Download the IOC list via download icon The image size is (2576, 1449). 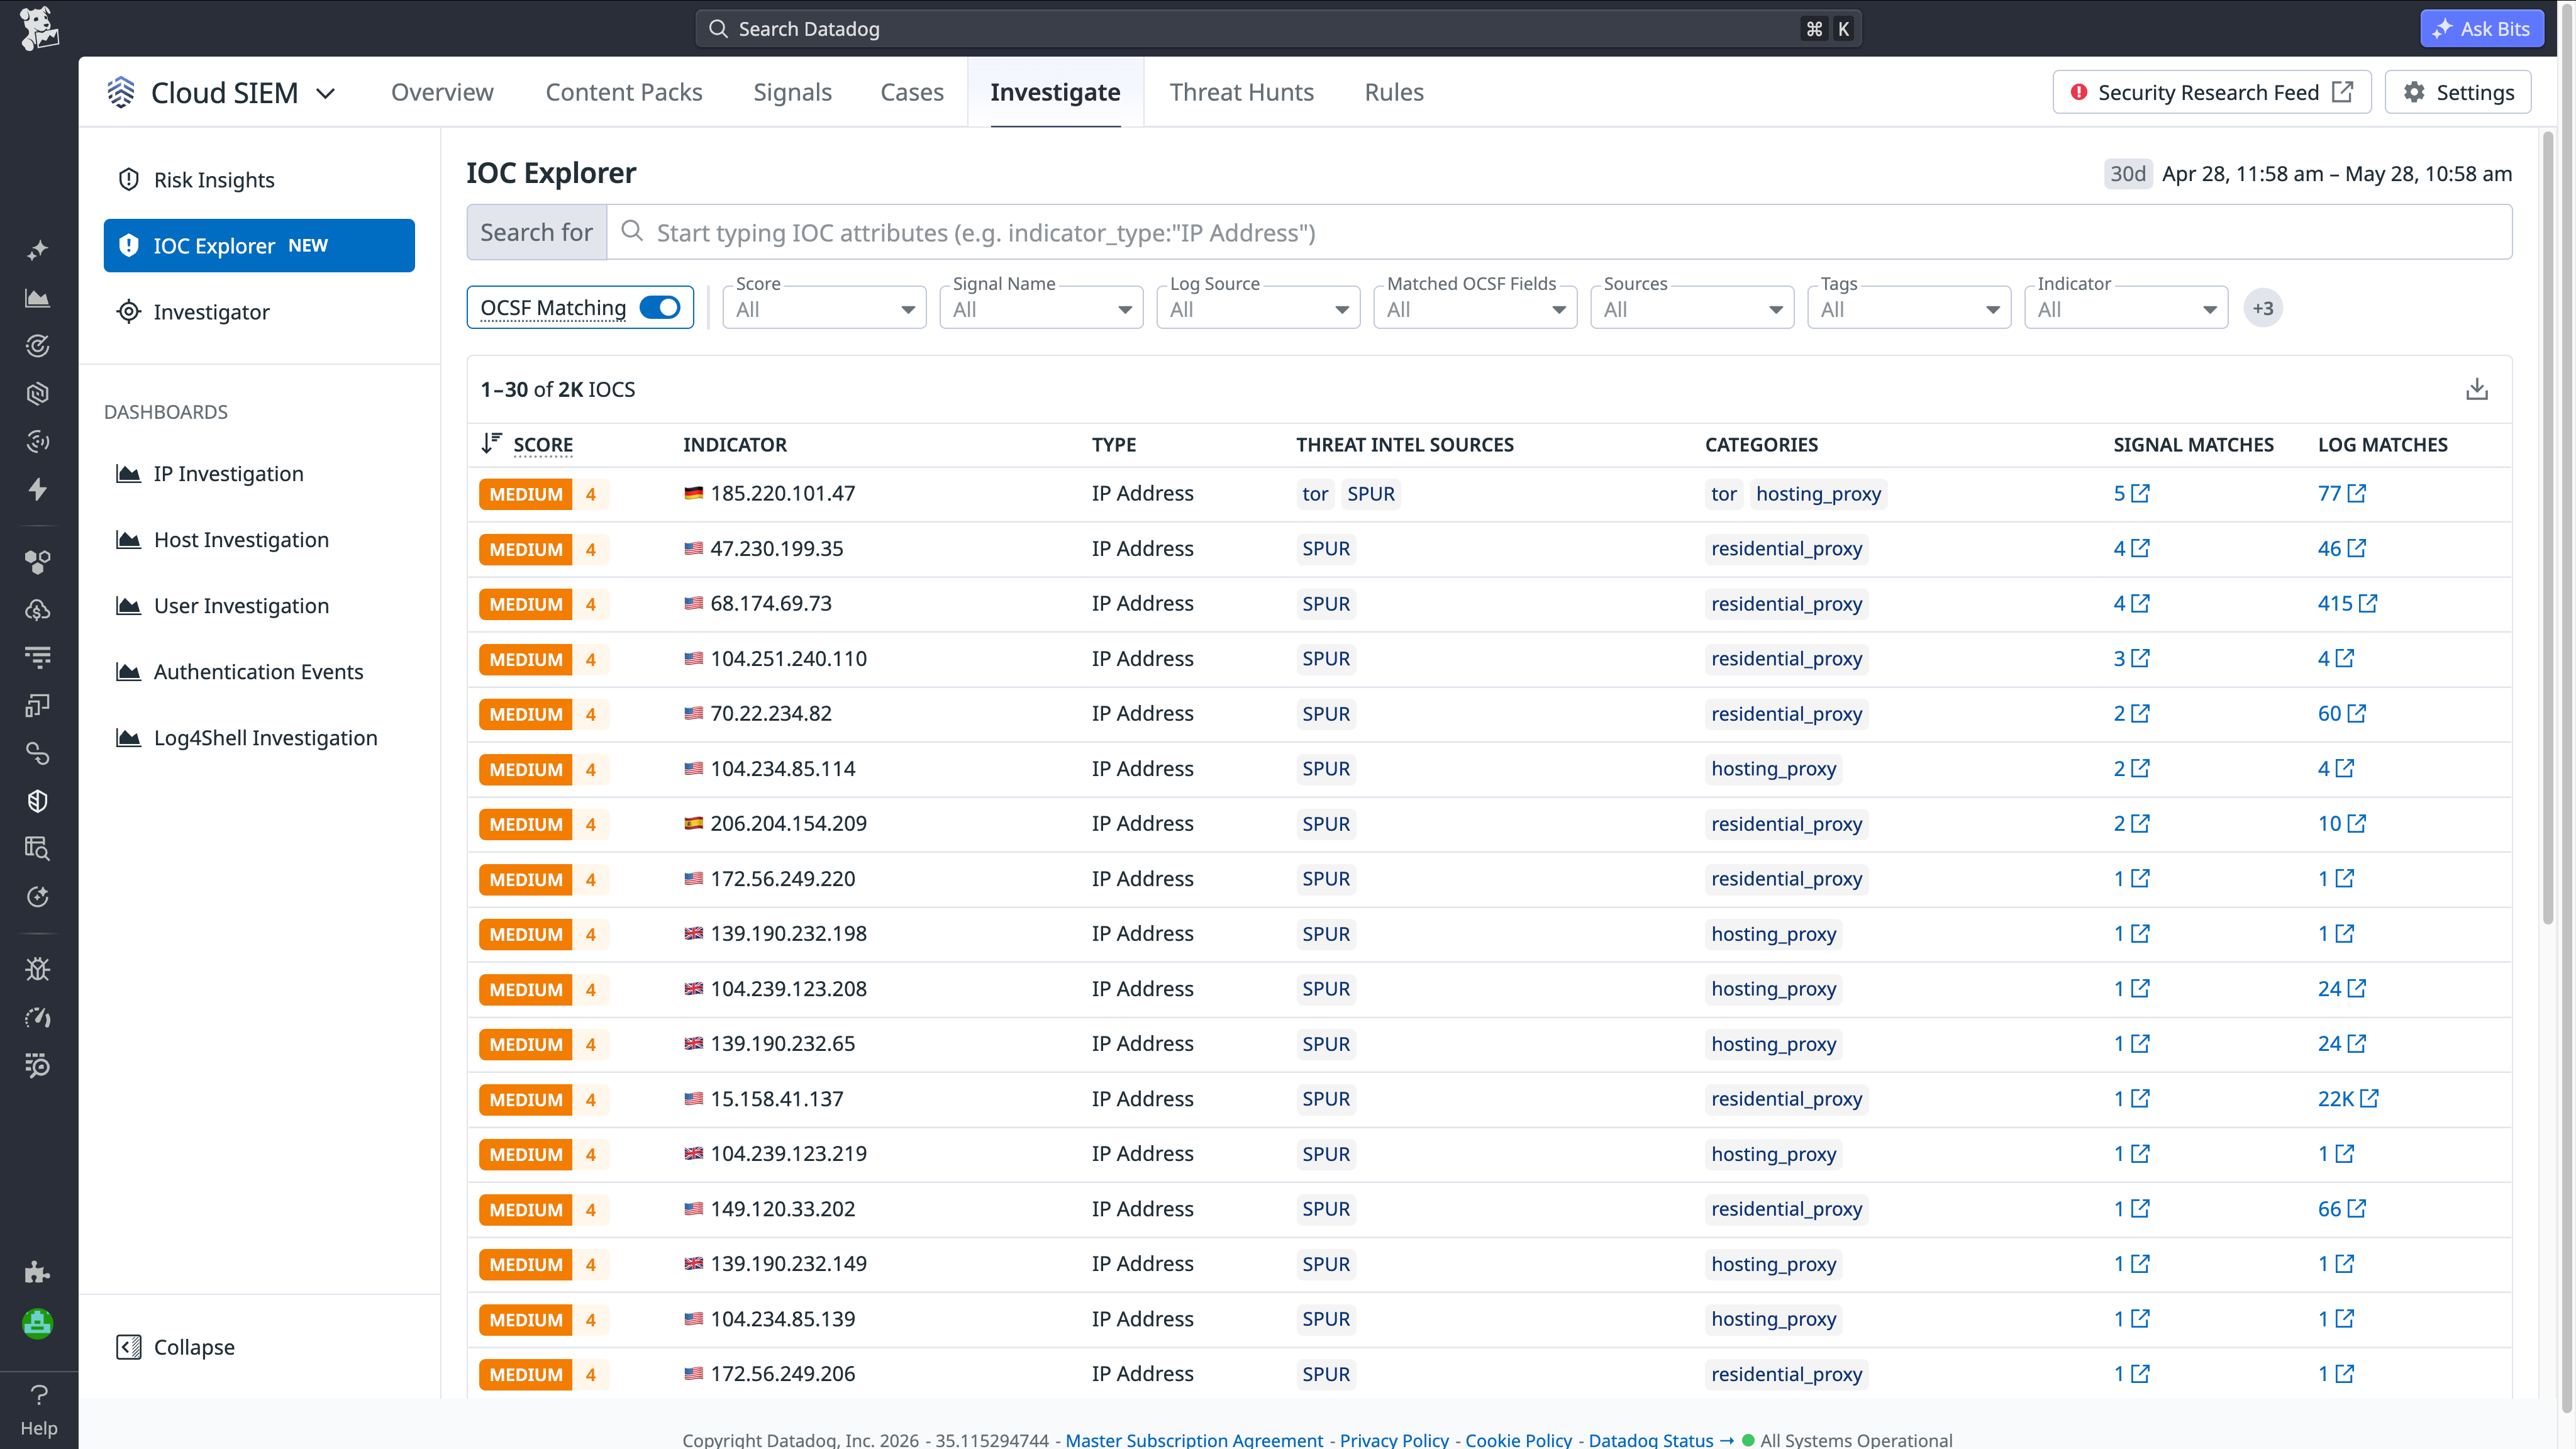[2477, 389]
